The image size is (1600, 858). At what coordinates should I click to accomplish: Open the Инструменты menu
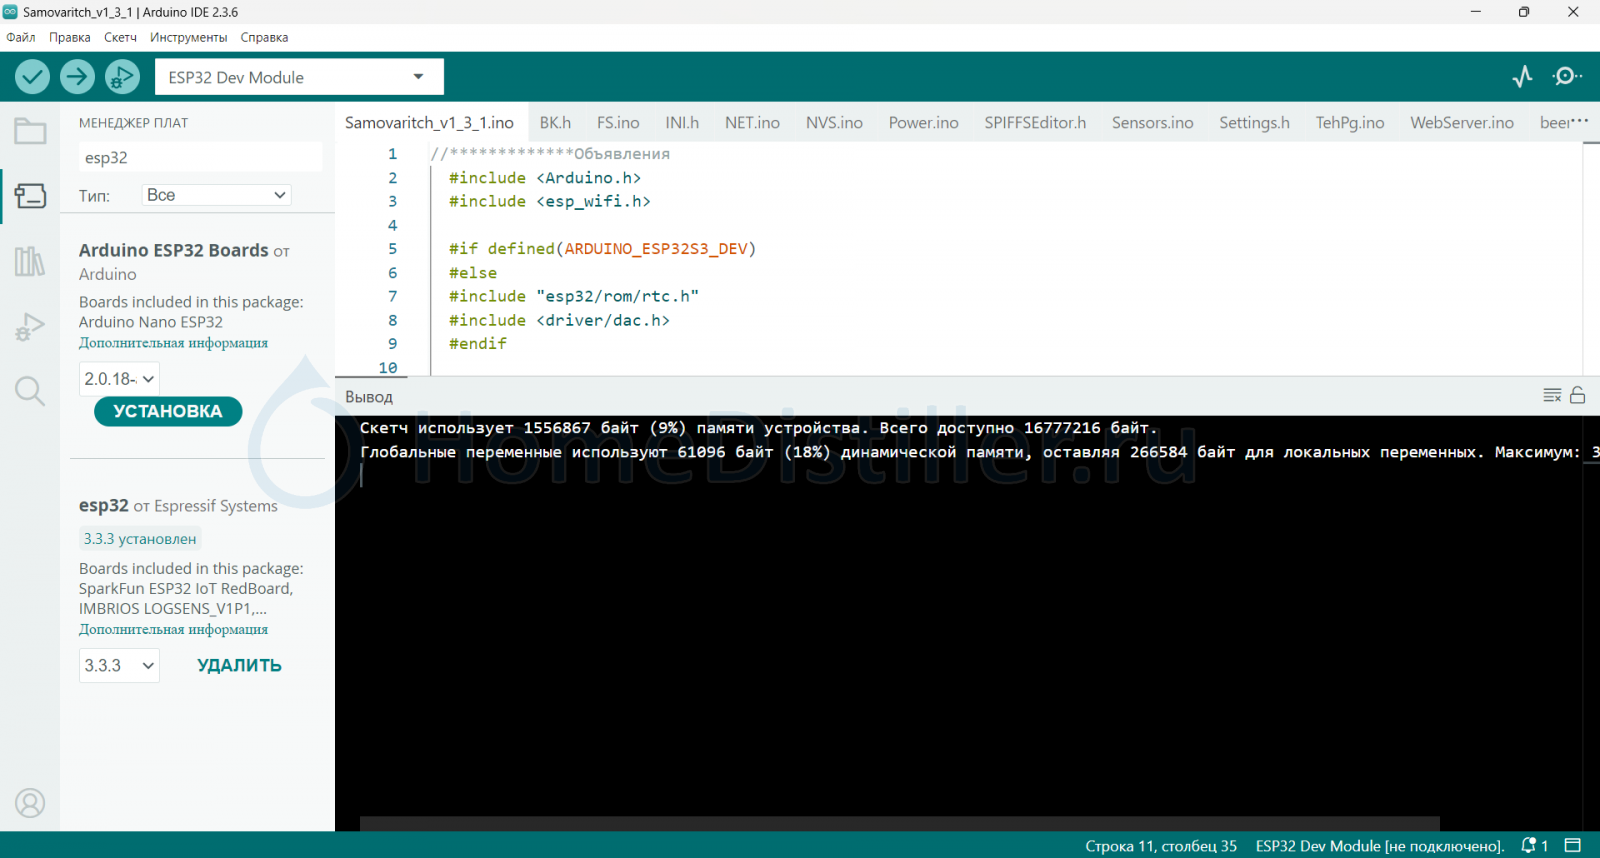pos(188,38)
